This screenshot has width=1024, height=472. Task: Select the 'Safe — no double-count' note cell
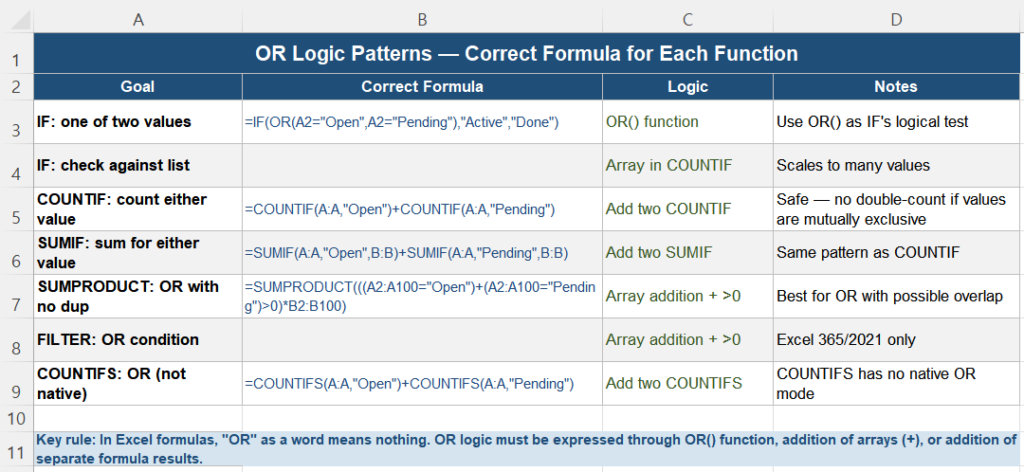pos(896,209)
